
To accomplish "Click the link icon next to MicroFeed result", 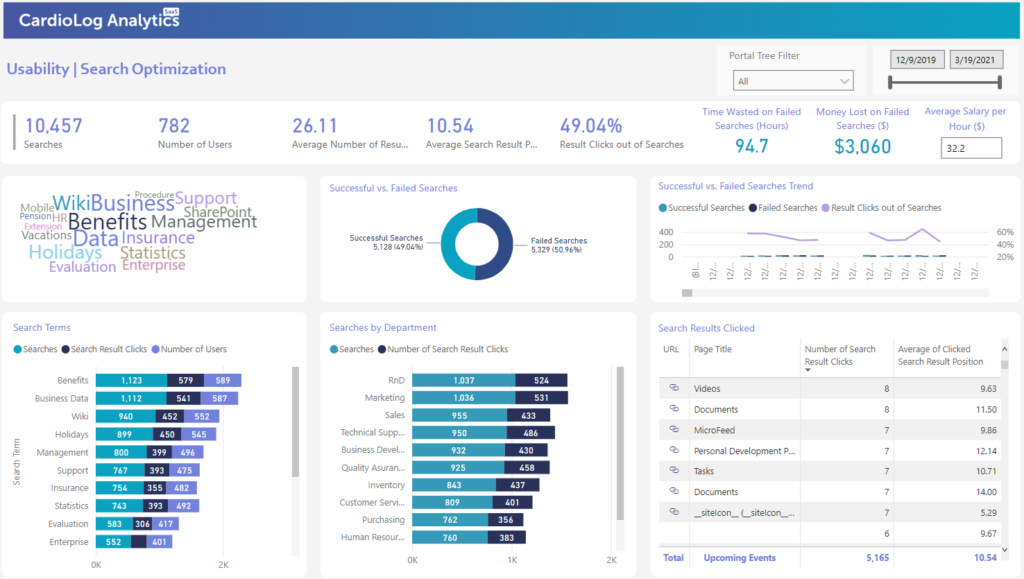I will 674,429.
